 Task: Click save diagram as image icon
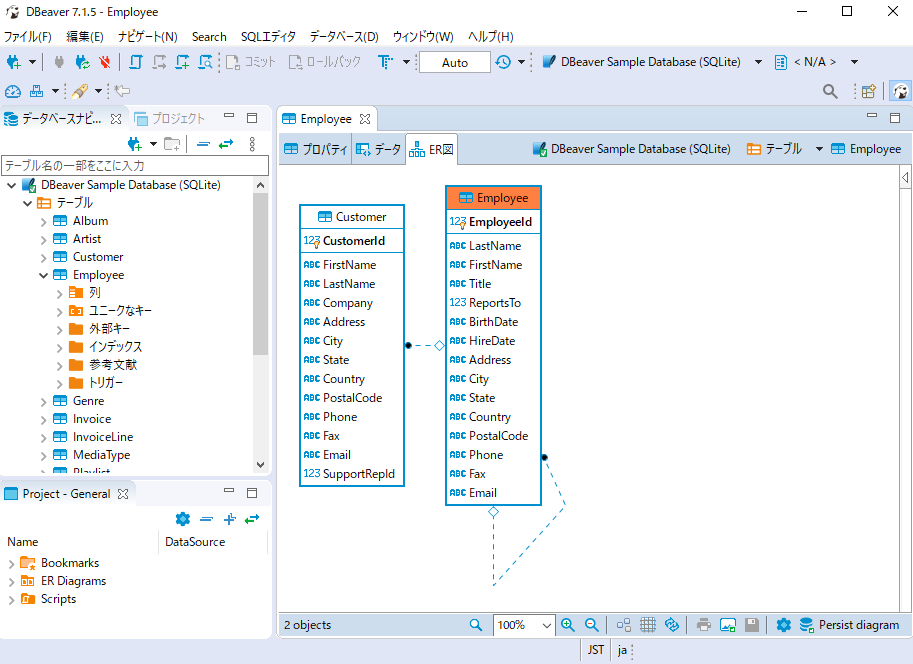[x=728, y=625]
